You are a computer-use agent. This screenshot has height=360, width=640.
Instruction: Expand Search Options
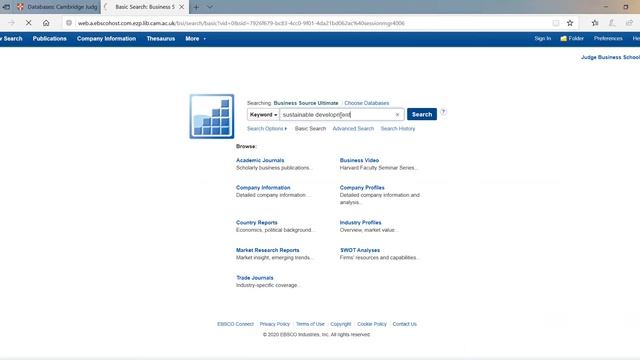267,129
